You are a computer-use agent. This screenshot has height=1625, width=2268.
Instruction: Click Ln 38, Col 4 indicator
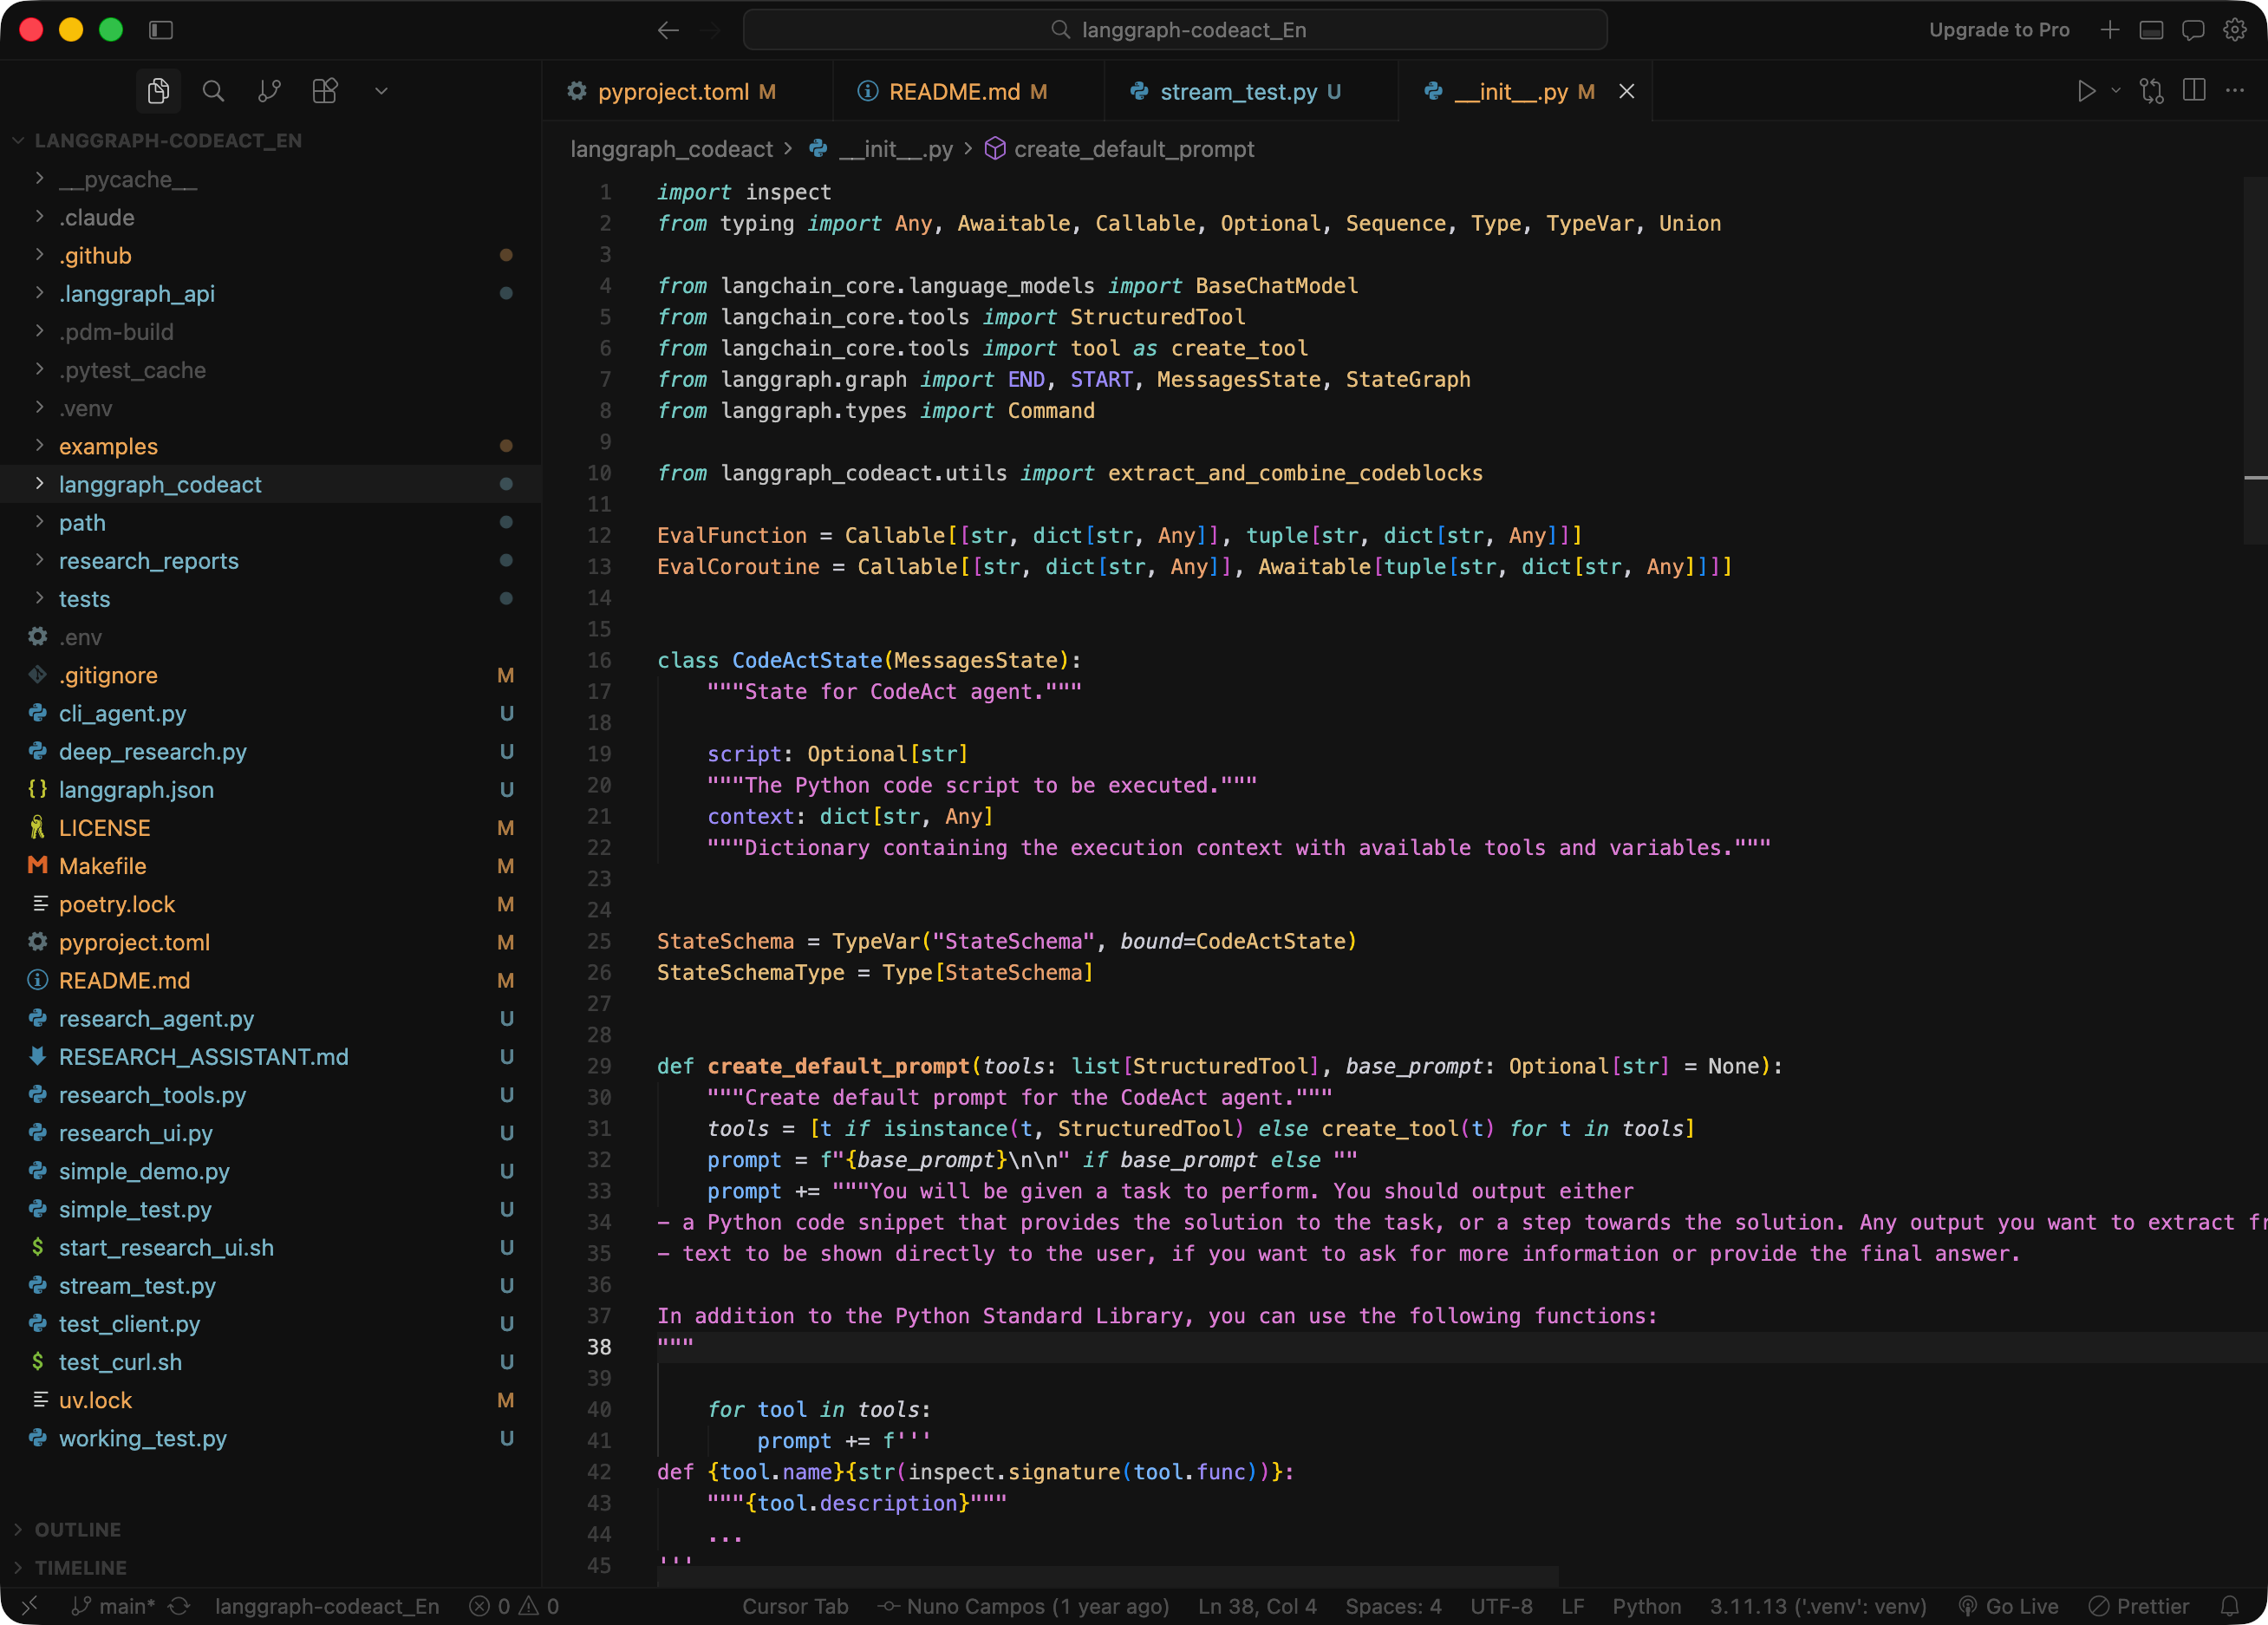point(1257,1606)
